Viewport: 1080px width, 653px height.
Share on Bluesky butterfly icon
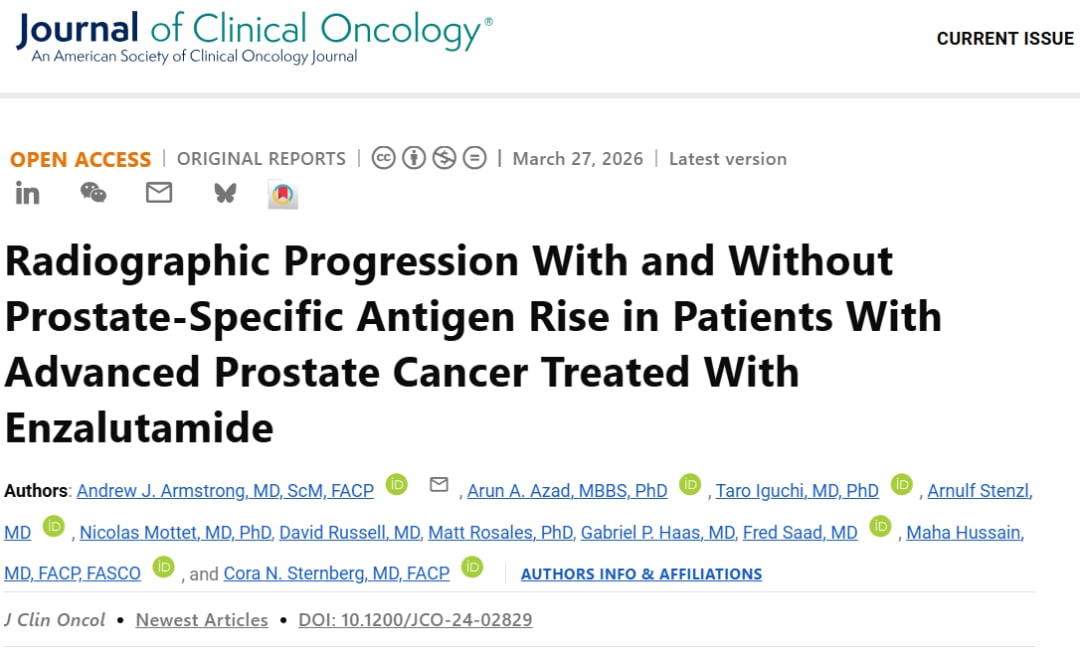[x=225, y=193]
